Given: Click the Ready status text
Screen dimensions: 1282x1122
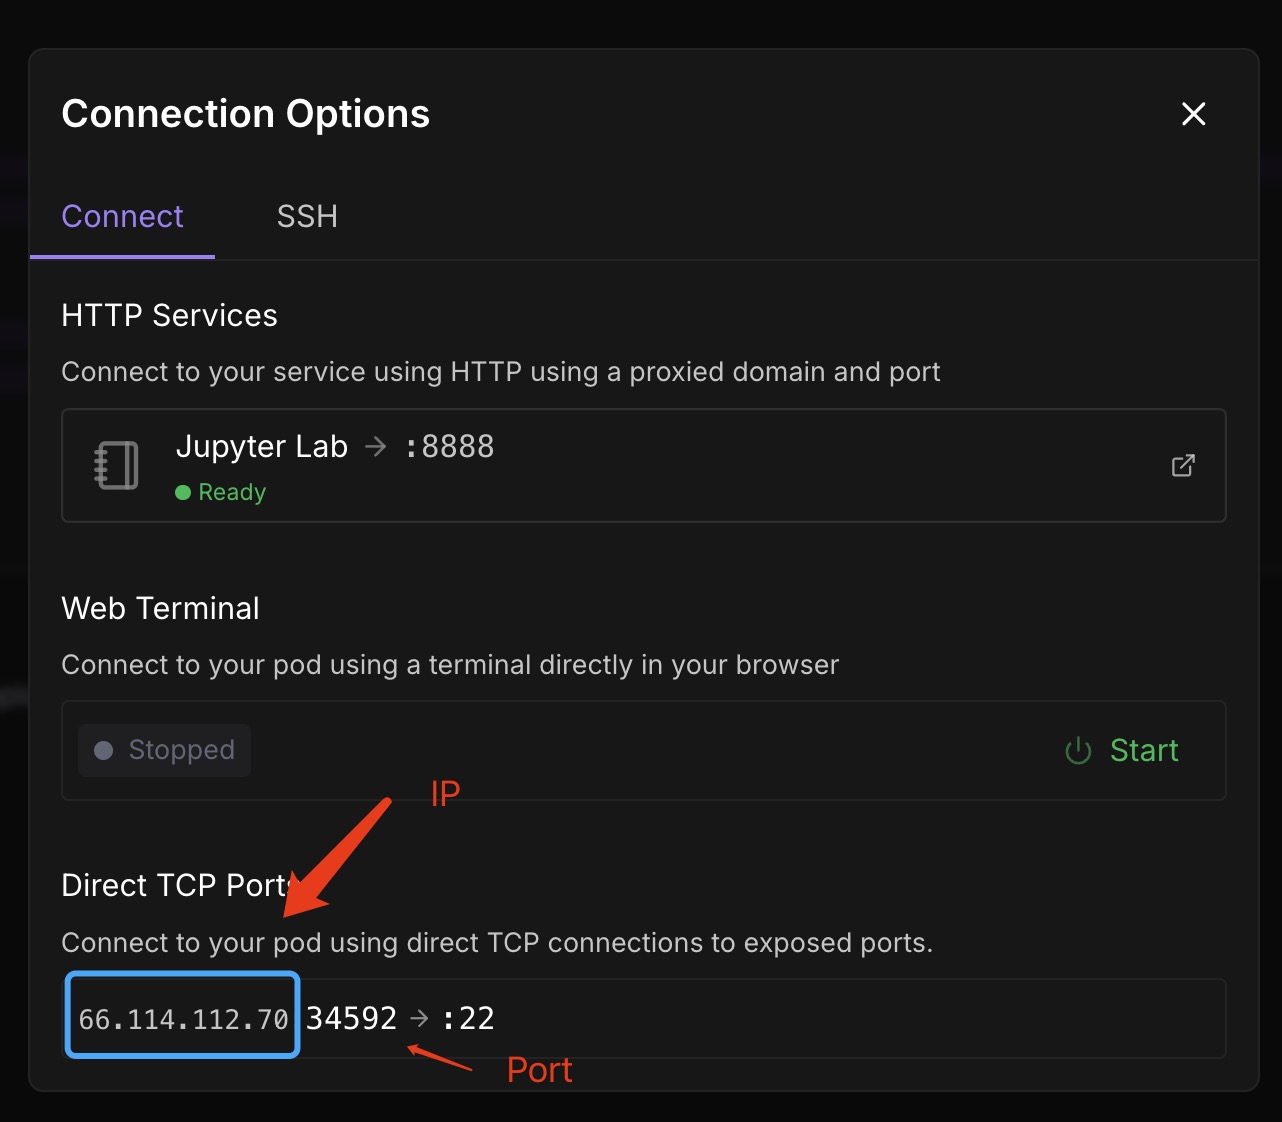Looking at the screenshot, I should pyautogui.click(x=232, y=492).
